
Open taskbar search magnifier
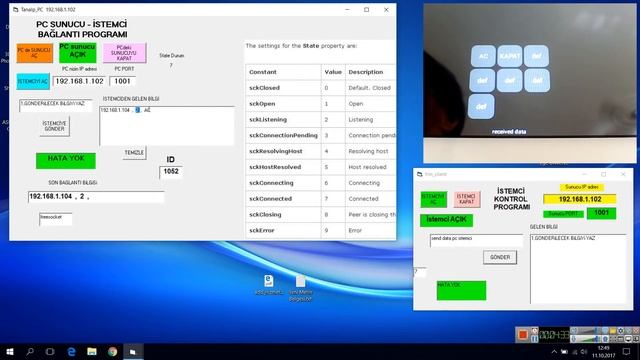tap(30, 352)
